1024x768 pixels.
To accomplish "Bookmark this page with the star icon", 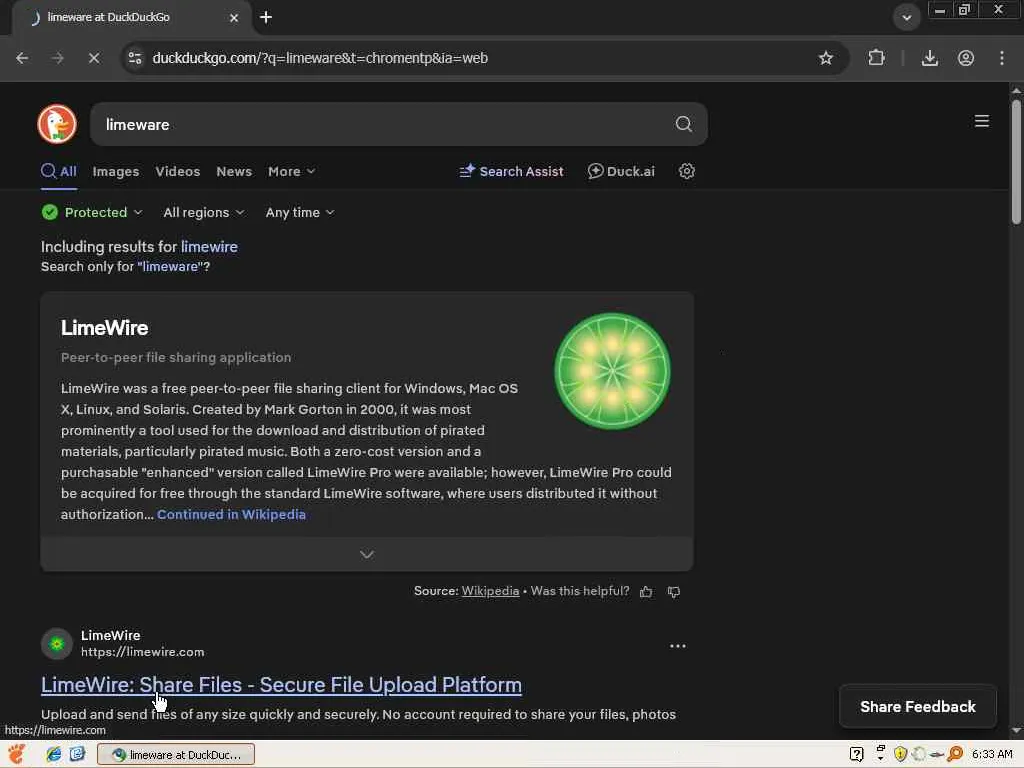I will tap(825, 58).
